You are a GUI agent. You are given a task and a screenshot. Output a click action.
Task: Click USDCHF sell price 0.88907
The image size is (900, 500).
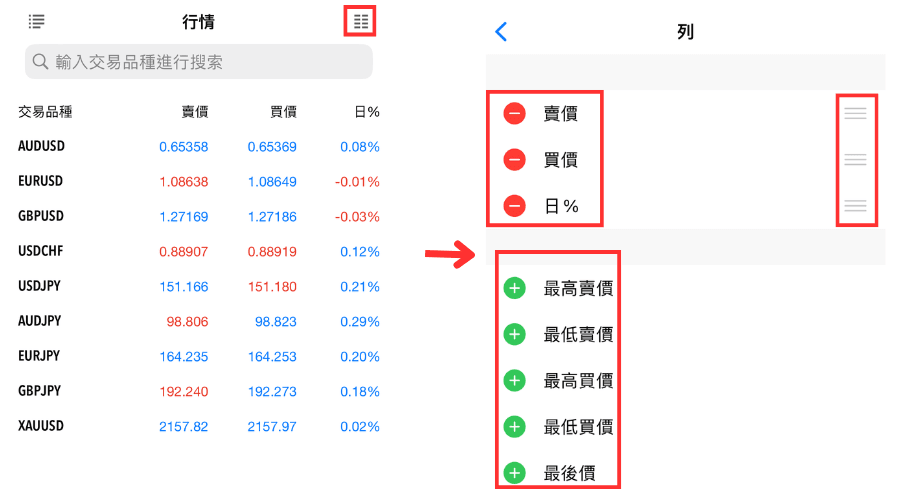coord(184,252)
